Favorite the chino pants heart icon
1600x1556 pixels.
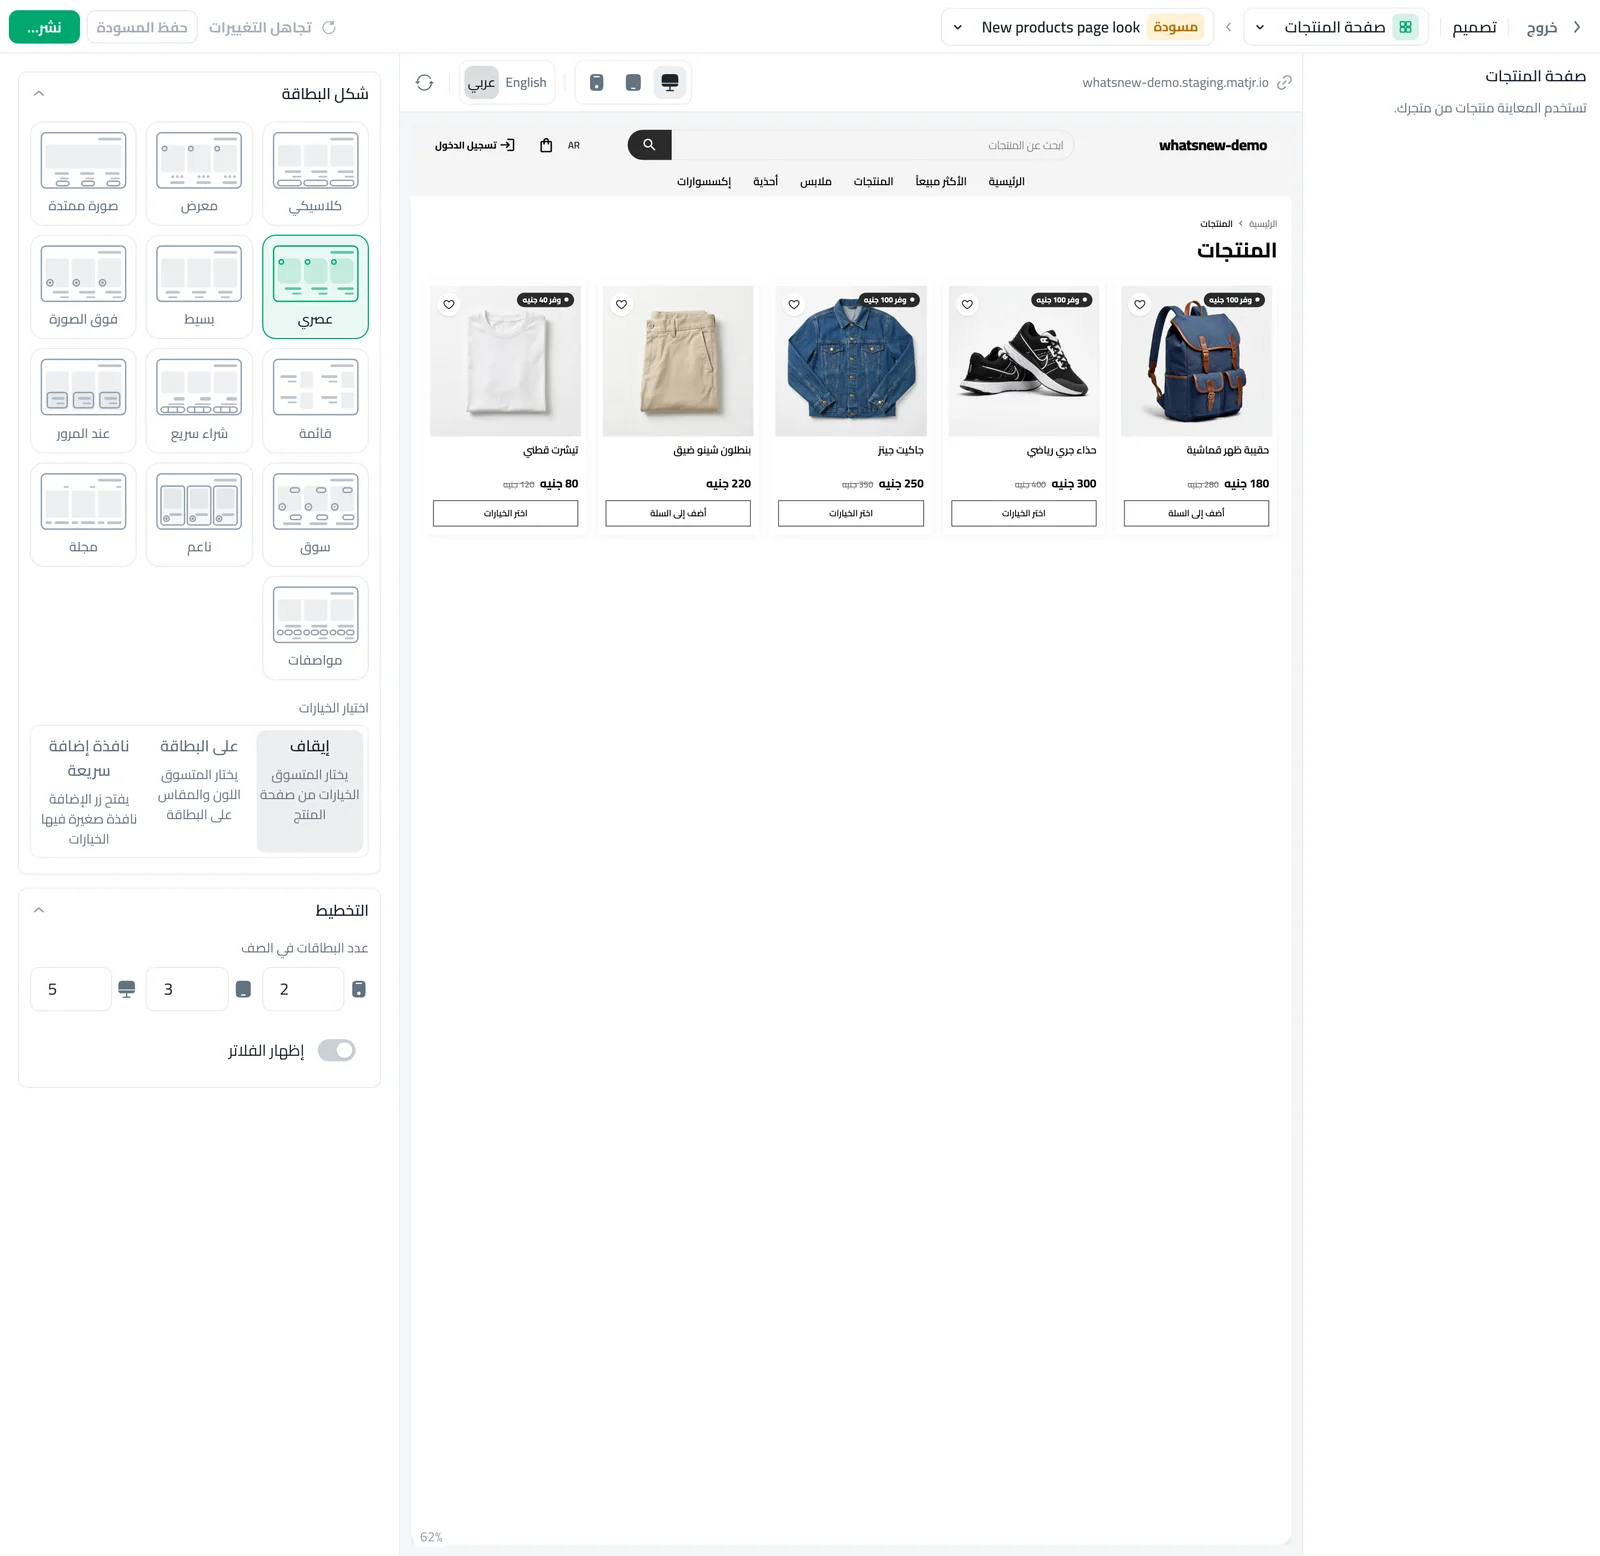click(x=622, y=304)
